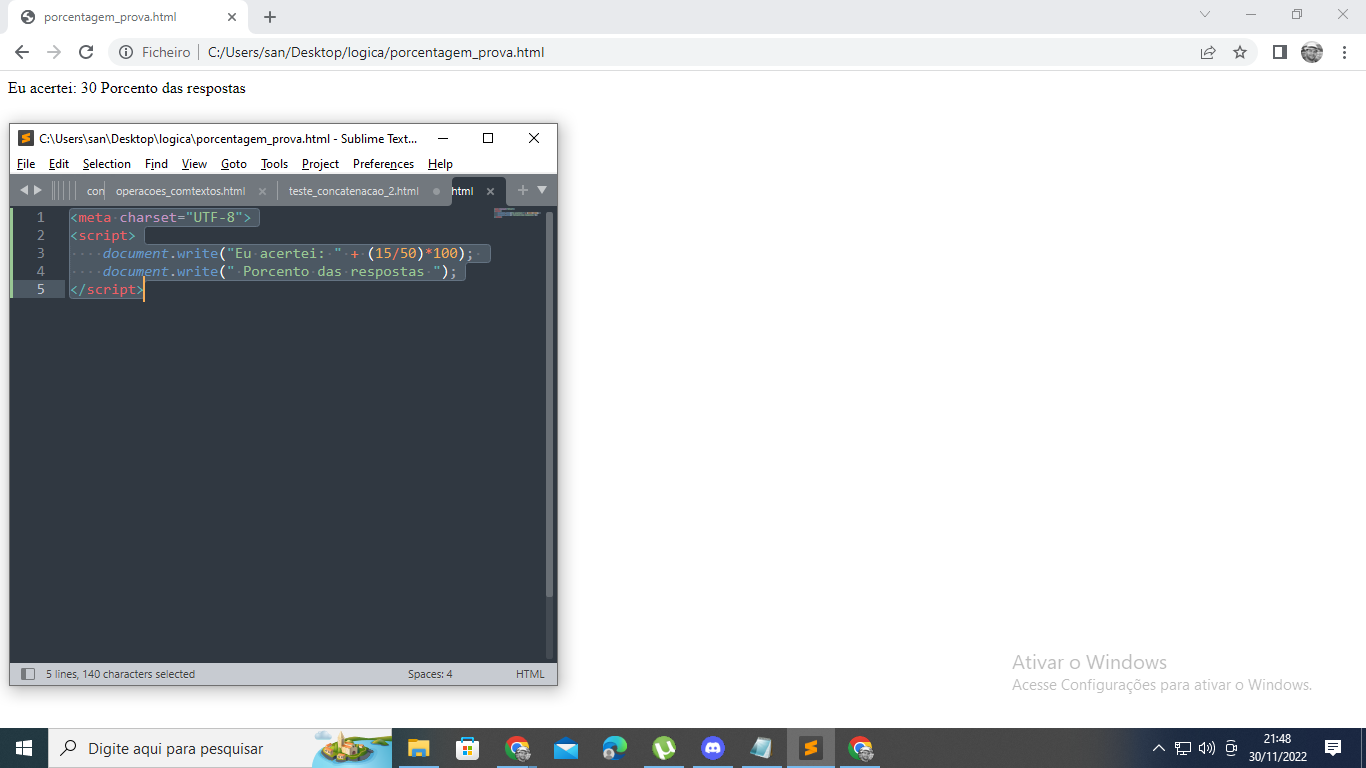Open the Windows notification center

pos(1332,748)
